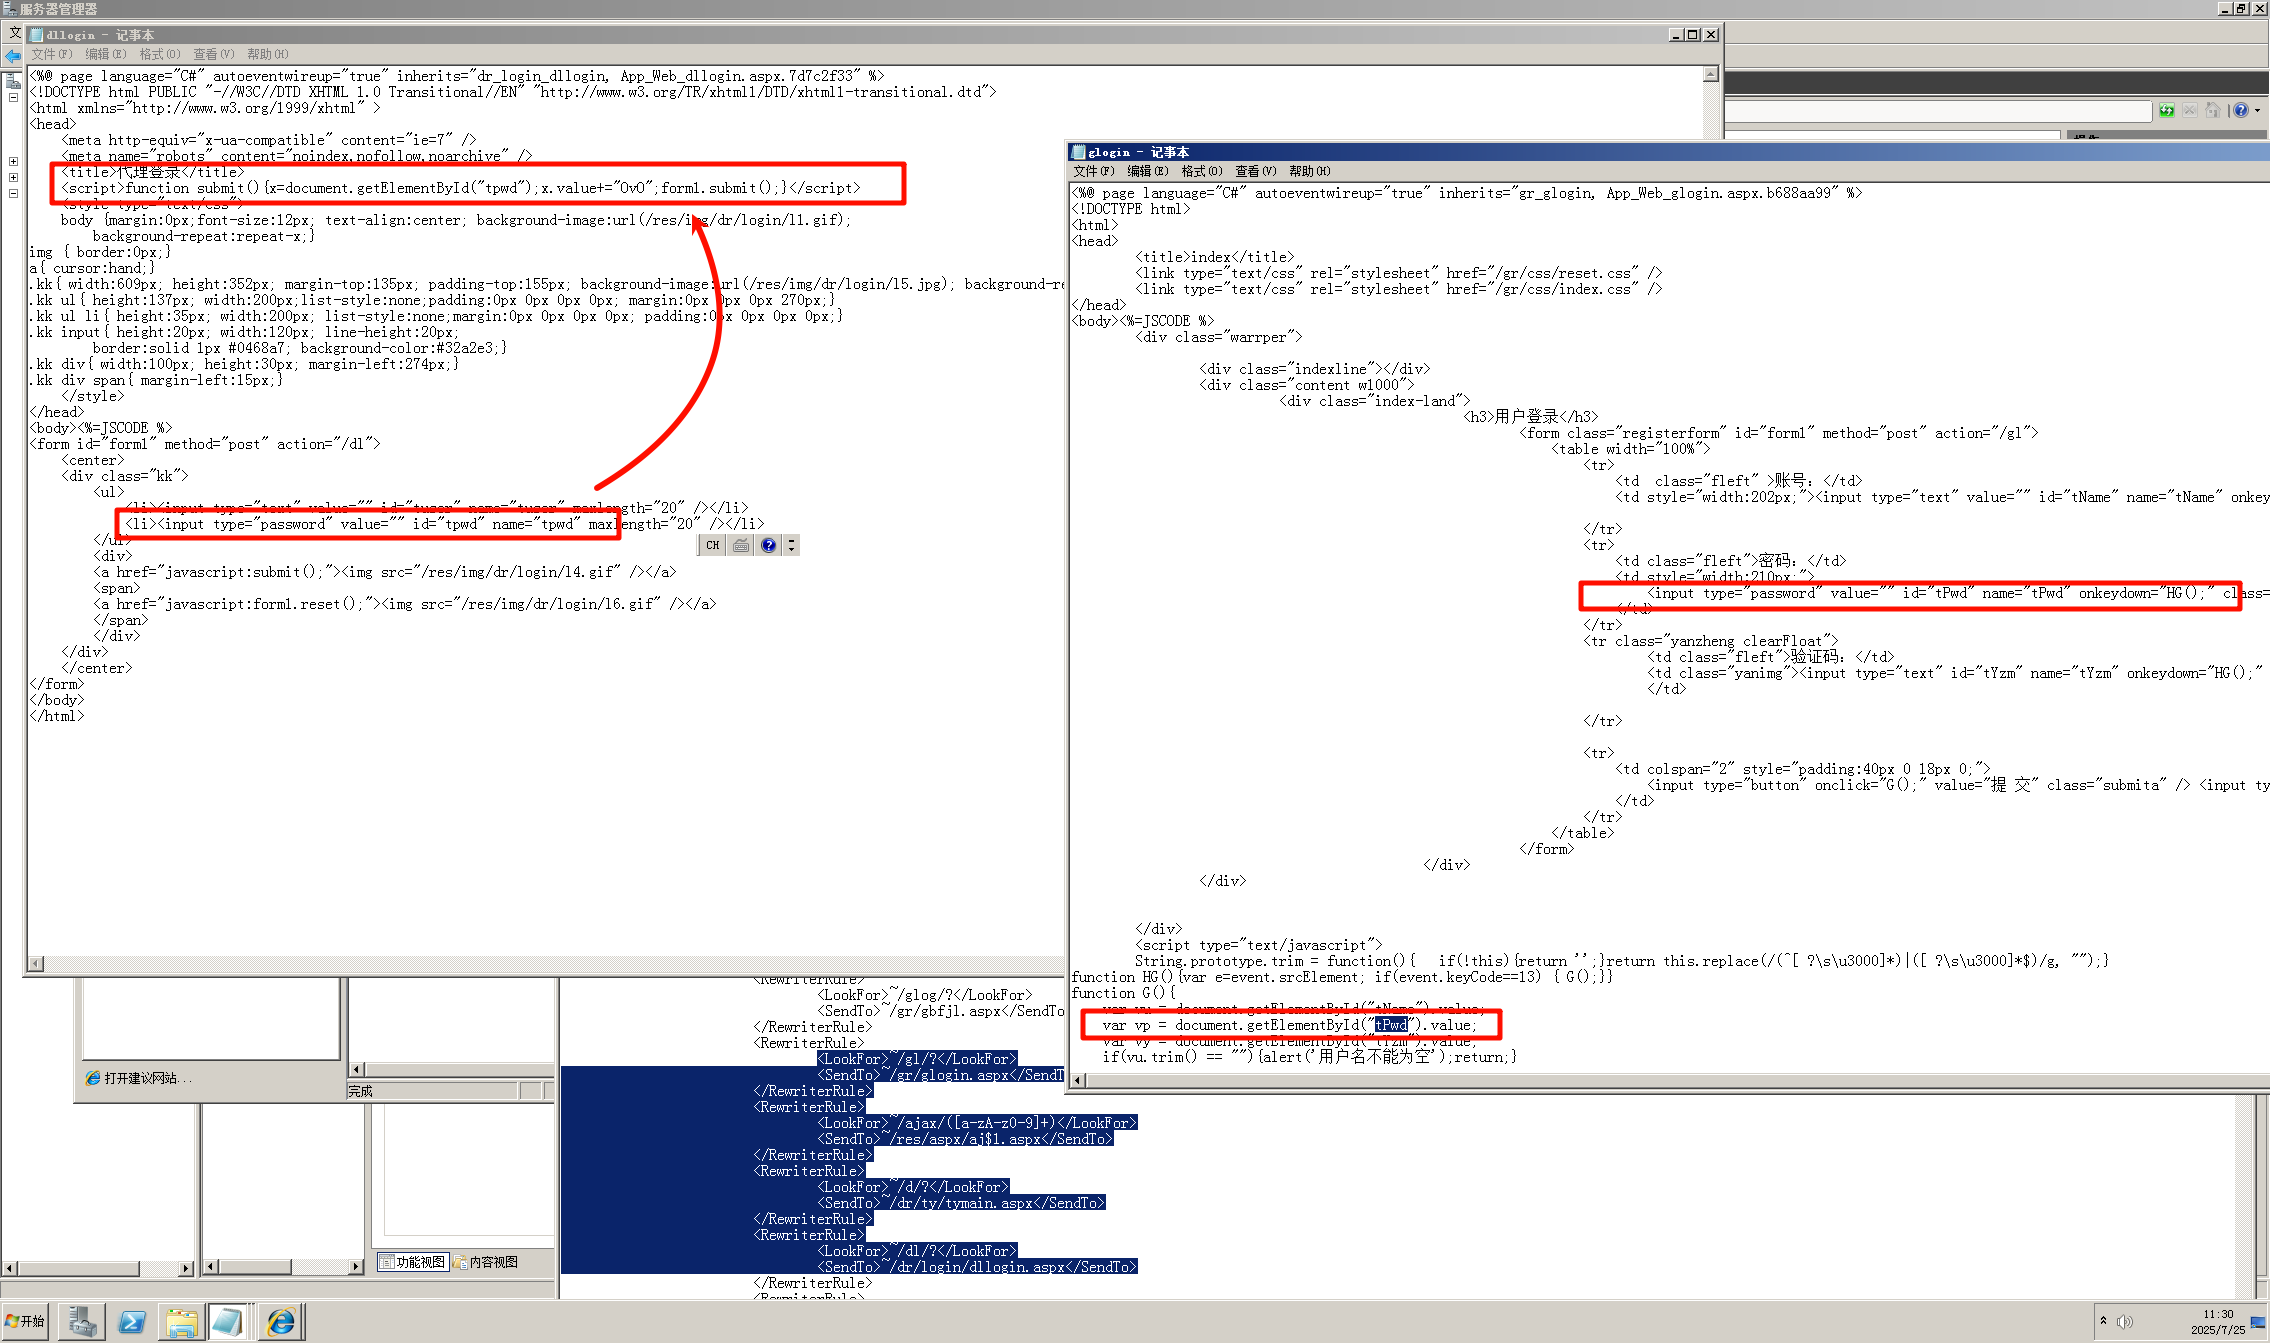Click the IME help icon on language bar
This screenshot has height=1343, width=2270.
(768, 545)
